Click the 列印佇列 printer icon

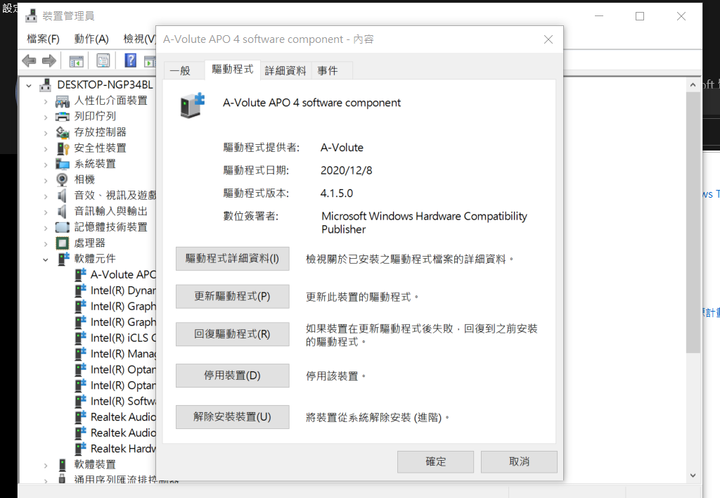62,117
